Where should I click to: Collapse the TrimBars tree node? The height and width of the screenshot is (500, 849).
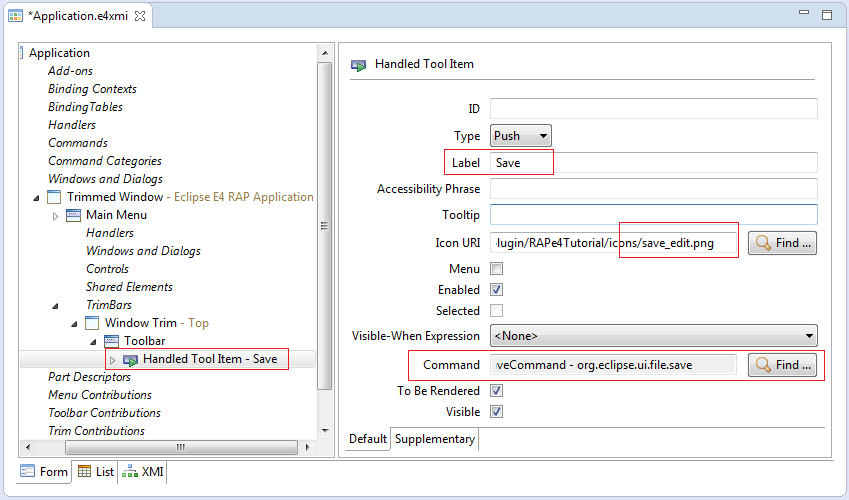55,306
